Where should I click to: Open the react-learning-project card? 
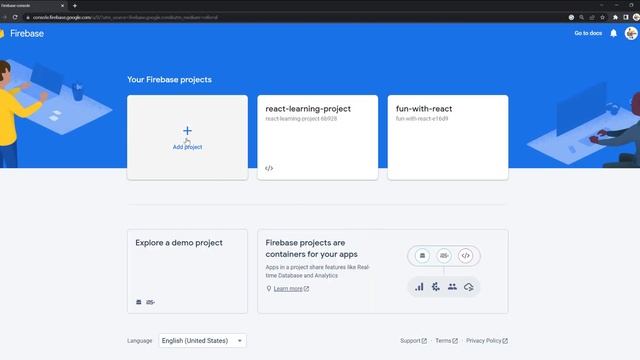click(318, 137)
